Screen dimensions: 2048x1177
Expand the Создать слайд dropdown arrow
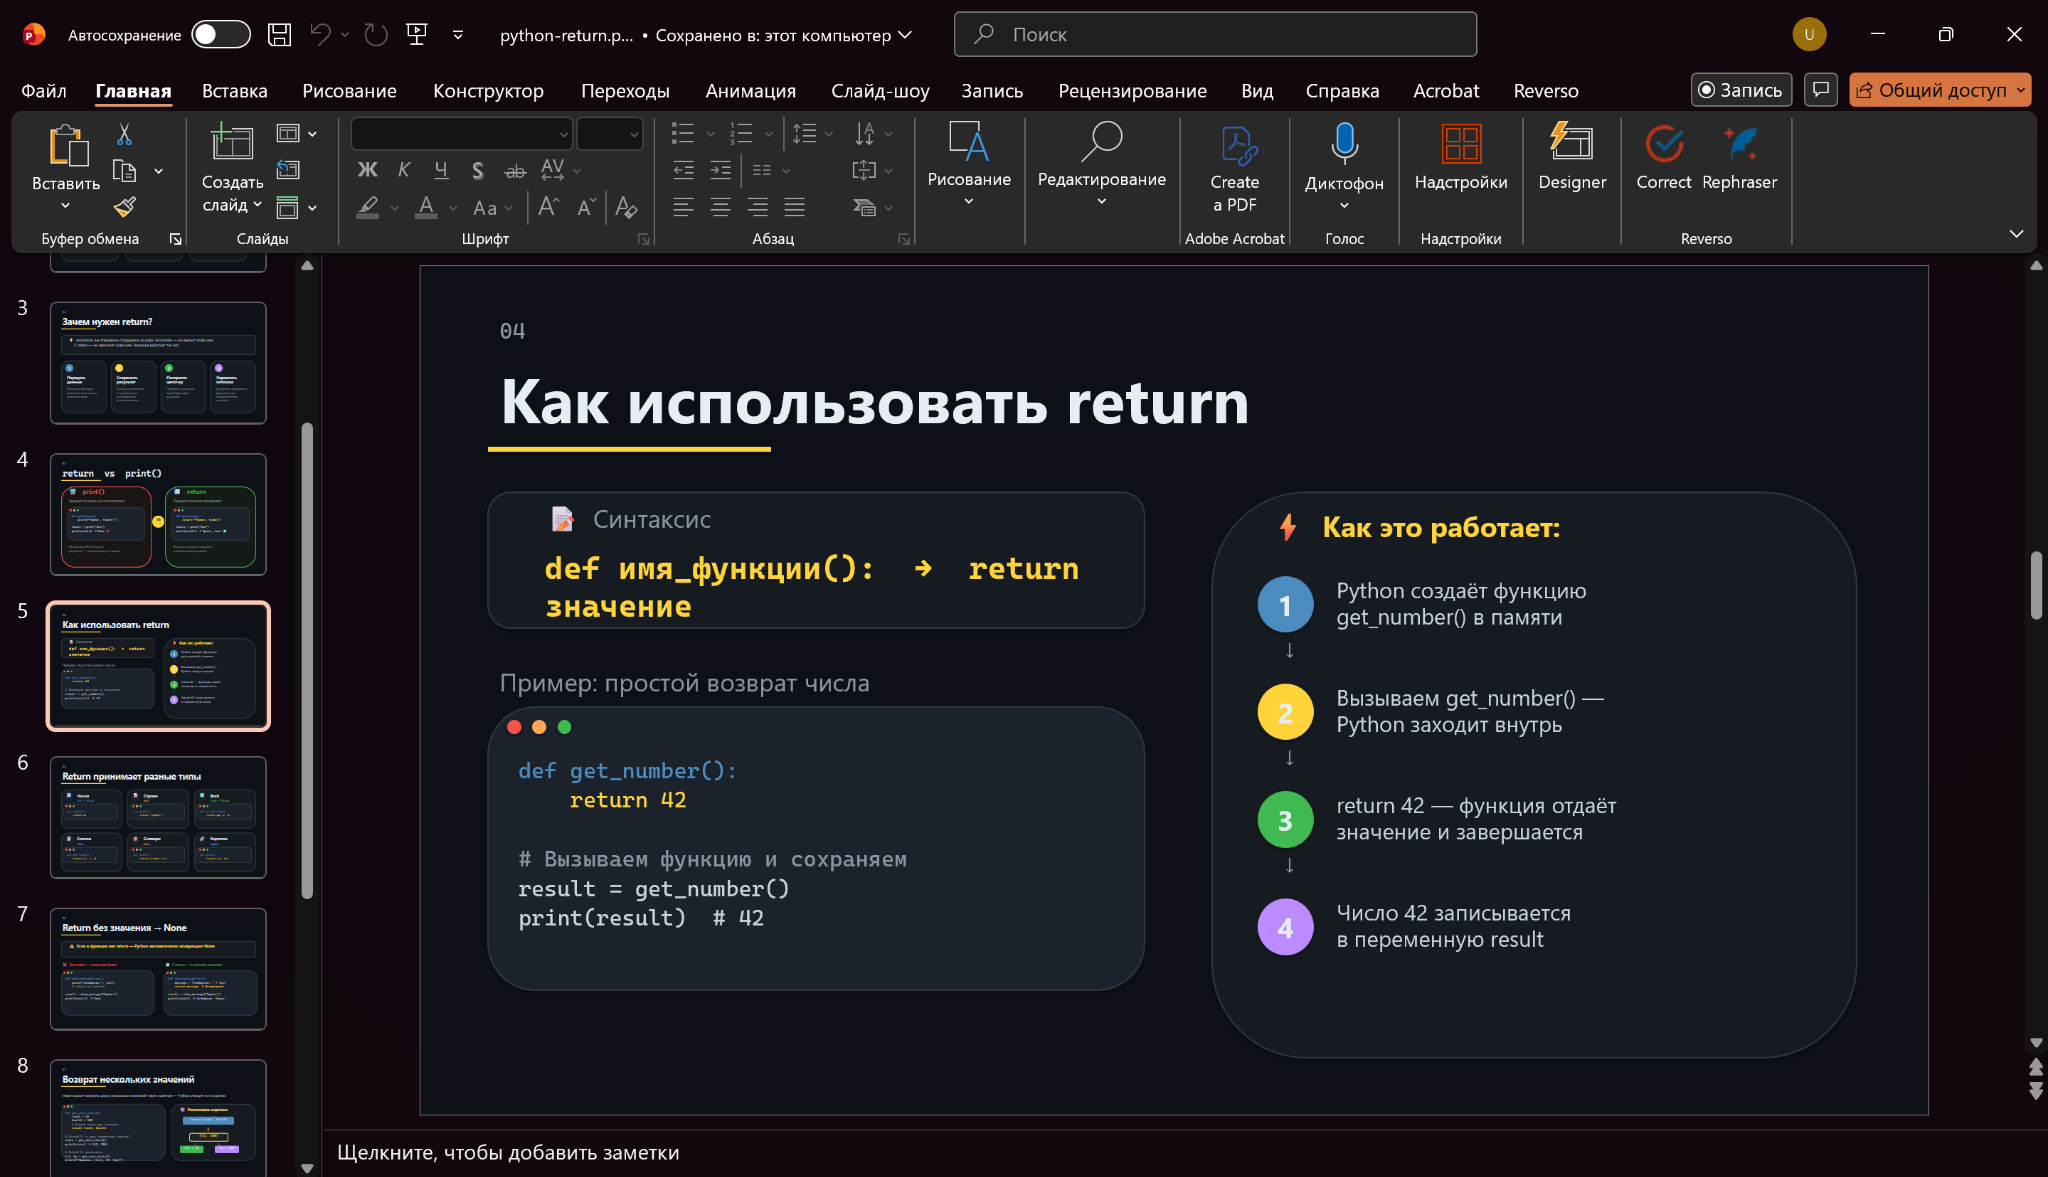(x=258, y=205)
